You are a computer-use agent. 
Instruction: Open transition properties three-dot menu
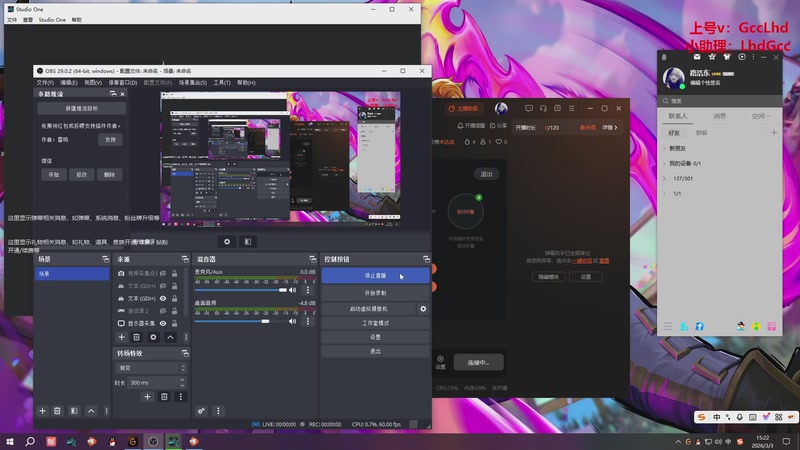(x=181, y=396)
